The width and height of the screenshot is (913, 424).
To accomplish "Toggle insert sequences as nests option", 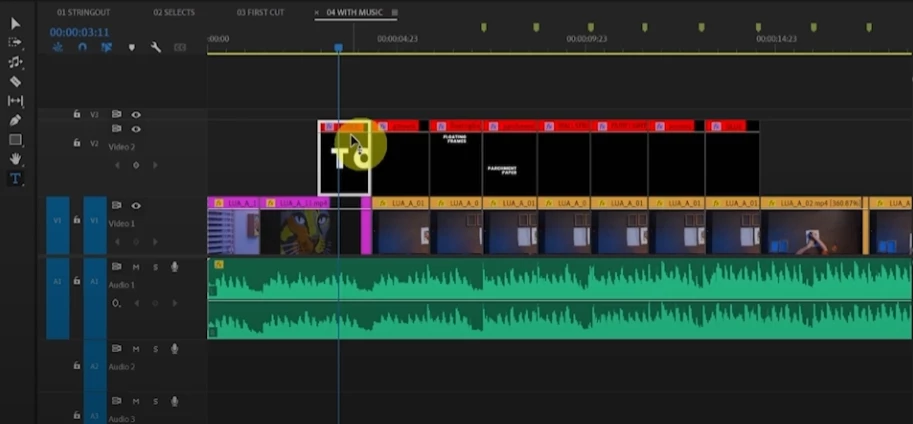I will (x=58, y=47).
